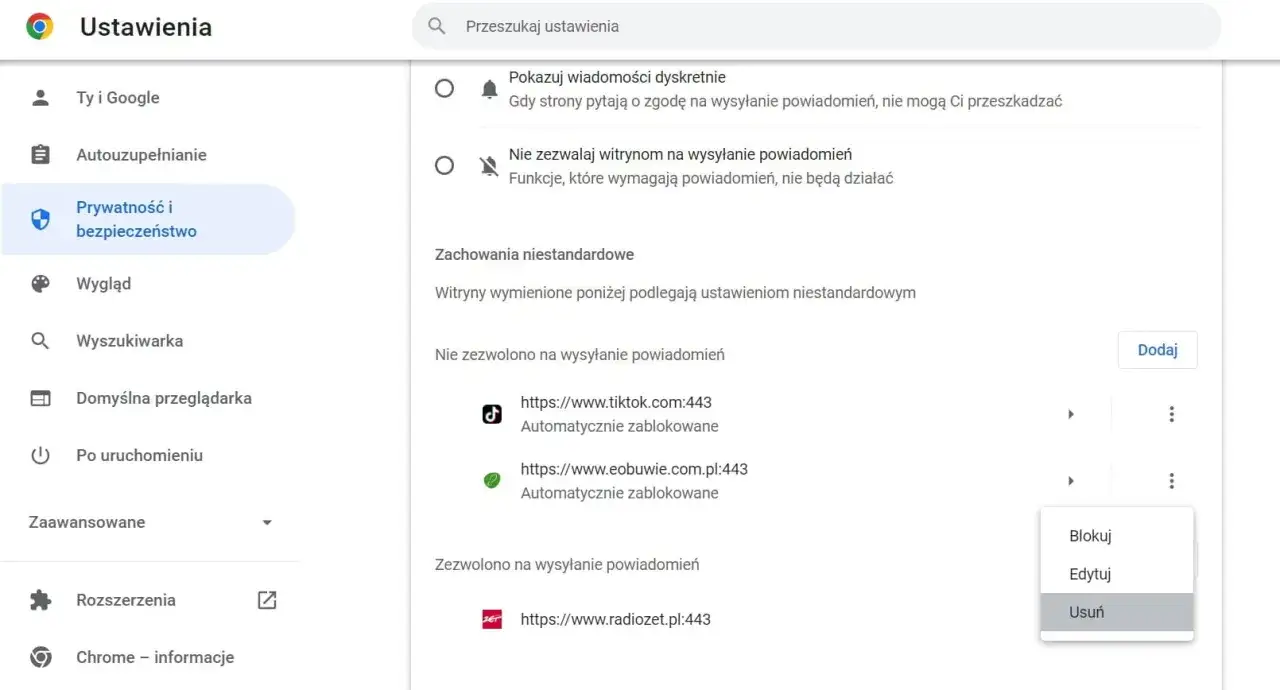Expand details for tiktok.com entry

(x=1071, y=413)
